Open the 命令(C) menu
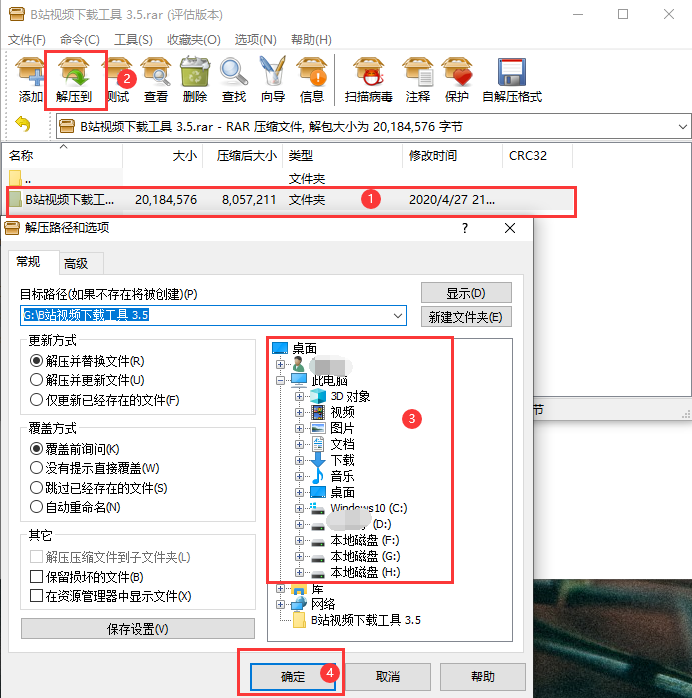The image size is (692, 698). 80,40
